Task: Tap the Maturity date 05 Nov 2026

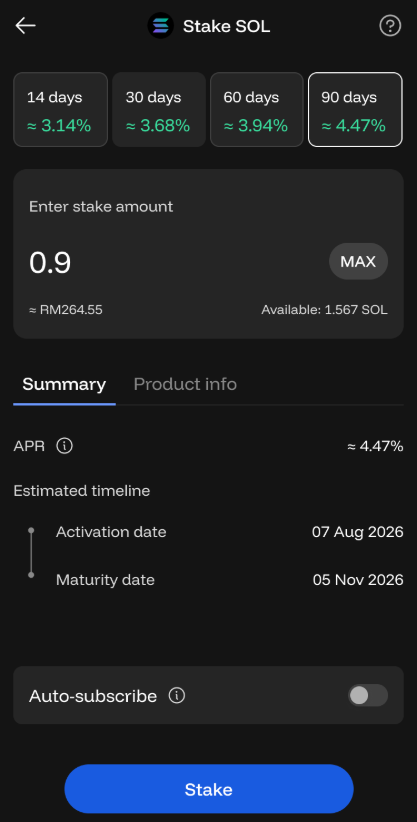Action: coord(358,580)
